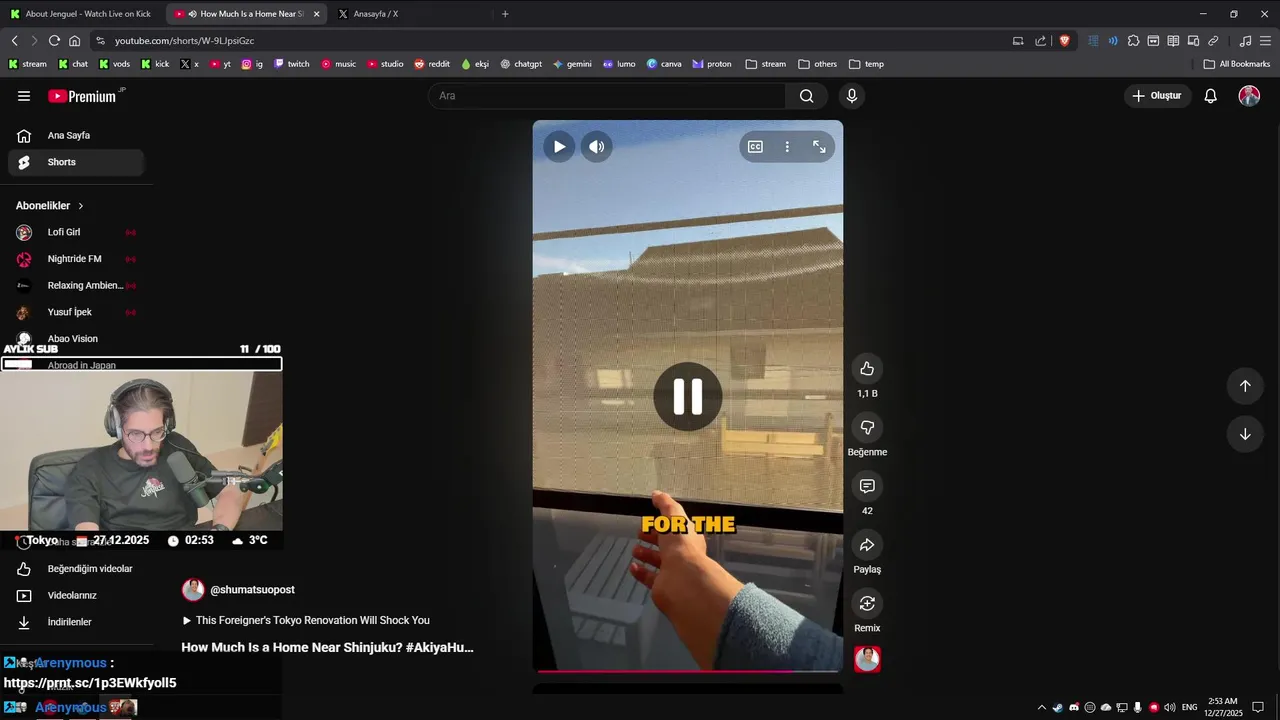Go to previous Short with up arrow
Viewport: 1280px width, 720px height.
(x=1245, y=386)
